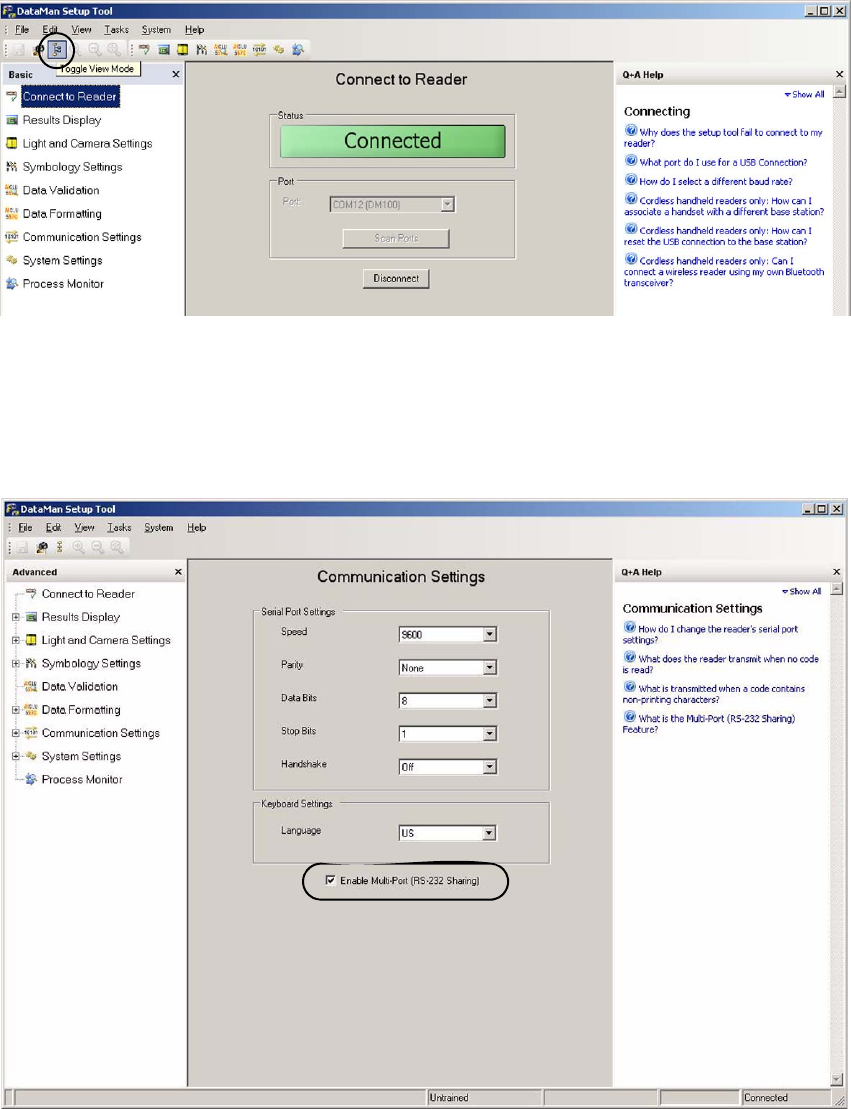Open the Stop Bits dropdown
Screen dimensions: 851x1109
coord(490,734)
